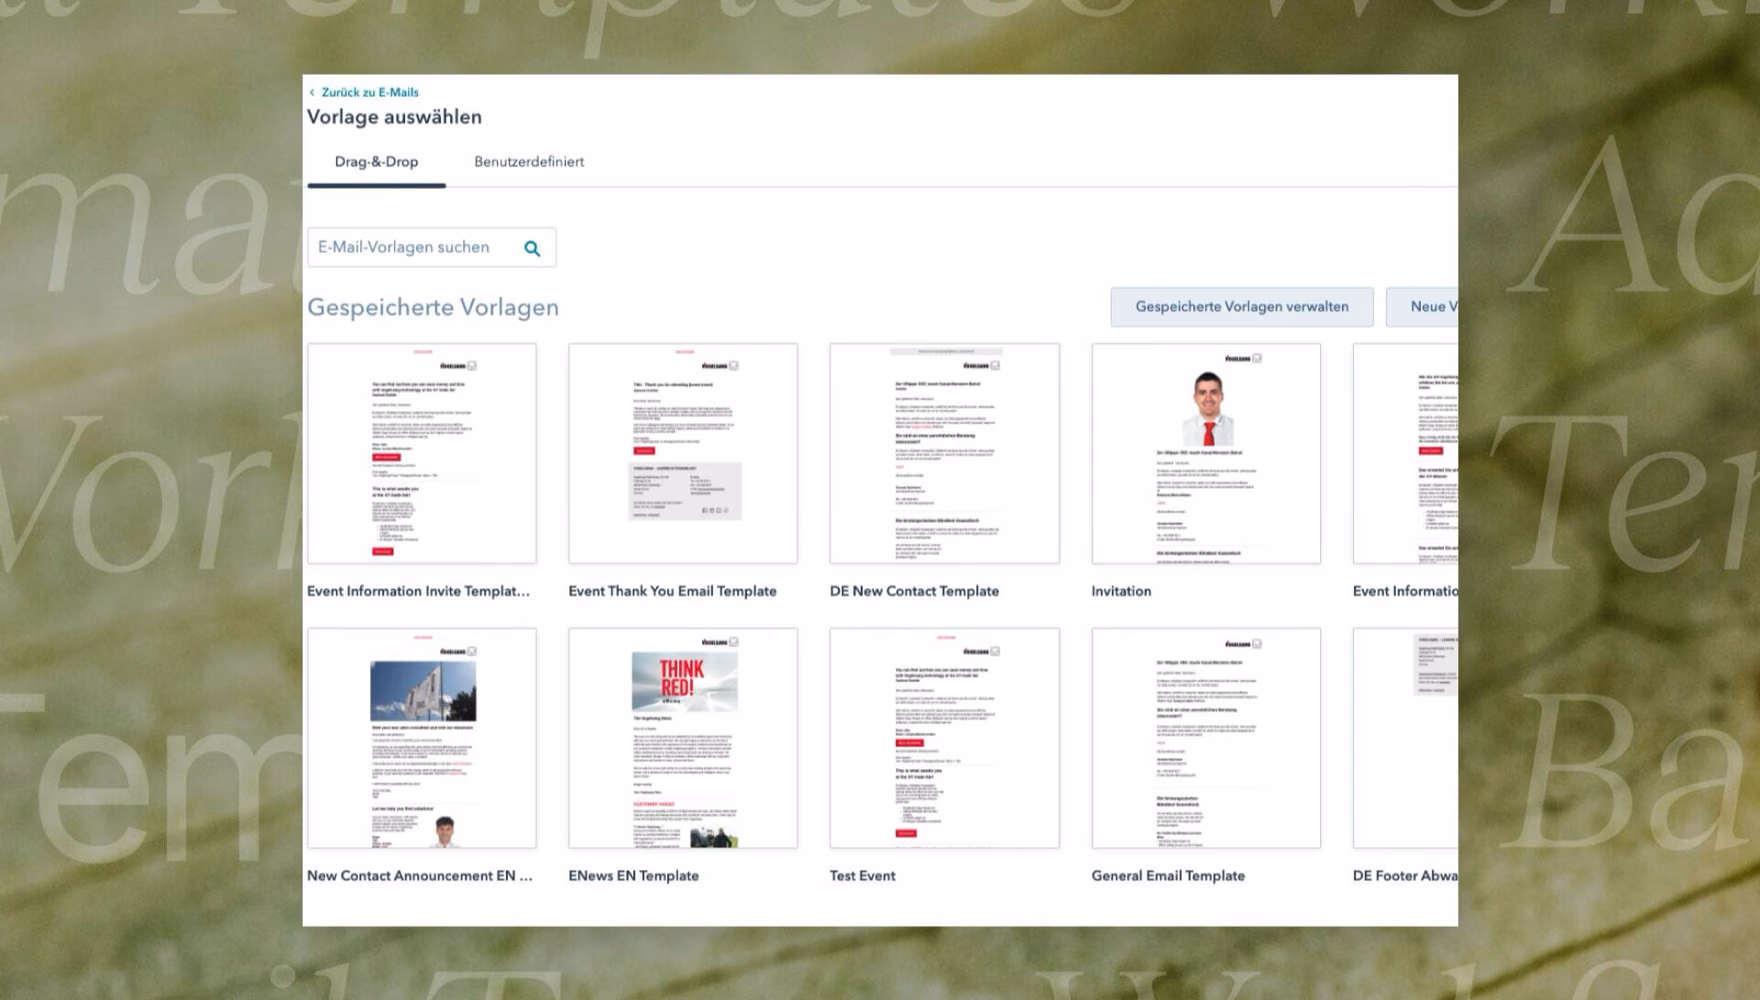Click the 'Test Event' label text
Screen dimensions: 1760x1000
pyautogui.click(x=862, y=876)
